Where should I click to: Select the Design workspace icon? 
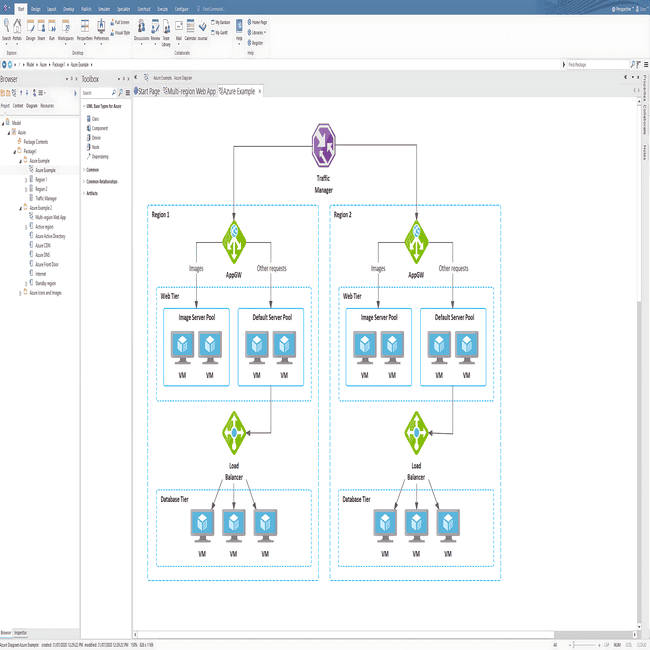point(31,29)
